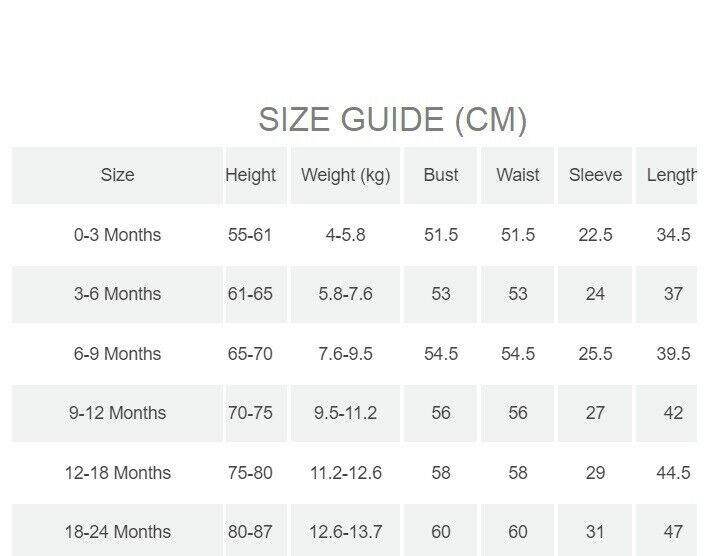718x556 pixels.
Task: Select the Bust column header
Action: 441,175
